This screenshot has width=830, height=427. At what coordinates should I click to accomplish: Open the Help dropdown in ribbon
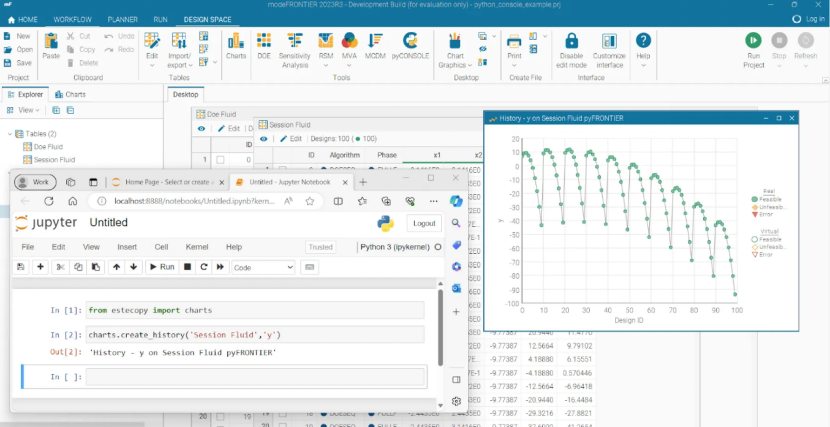[x=643, y=65]
